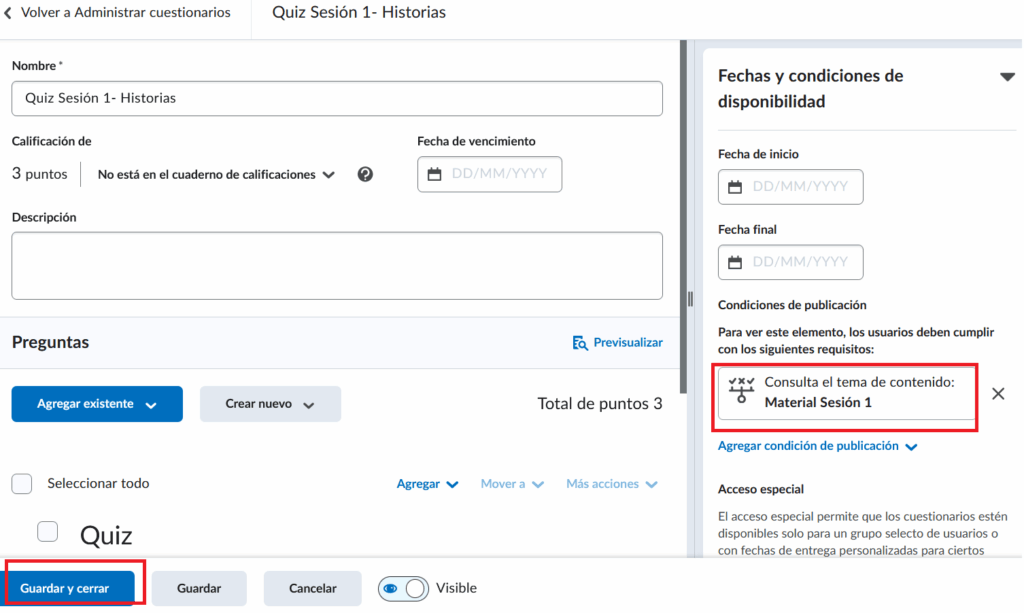Click the Cancelar button
The image size is (1024, 613).
312,588
